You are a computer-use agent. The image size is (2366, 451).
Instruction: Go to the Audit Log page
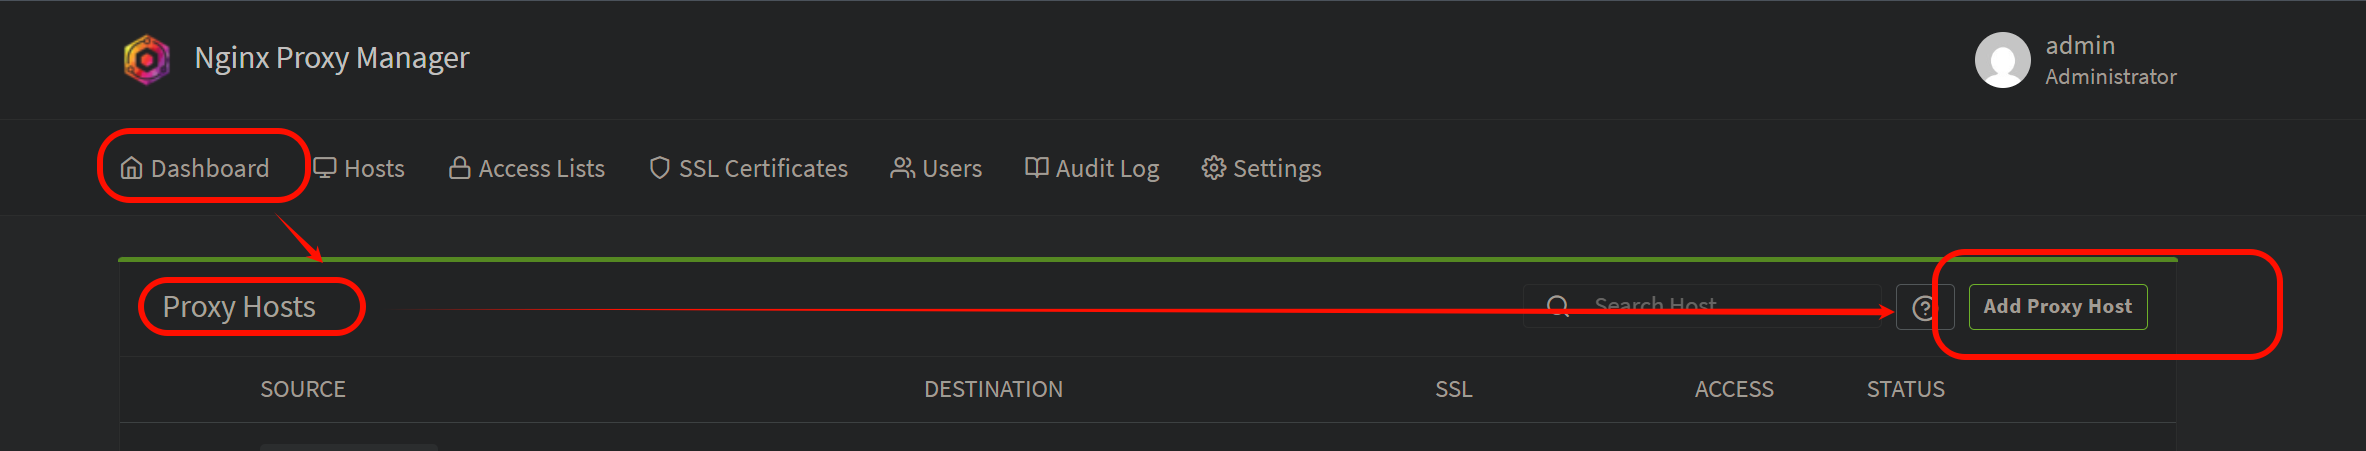[x=1092, y=168]
